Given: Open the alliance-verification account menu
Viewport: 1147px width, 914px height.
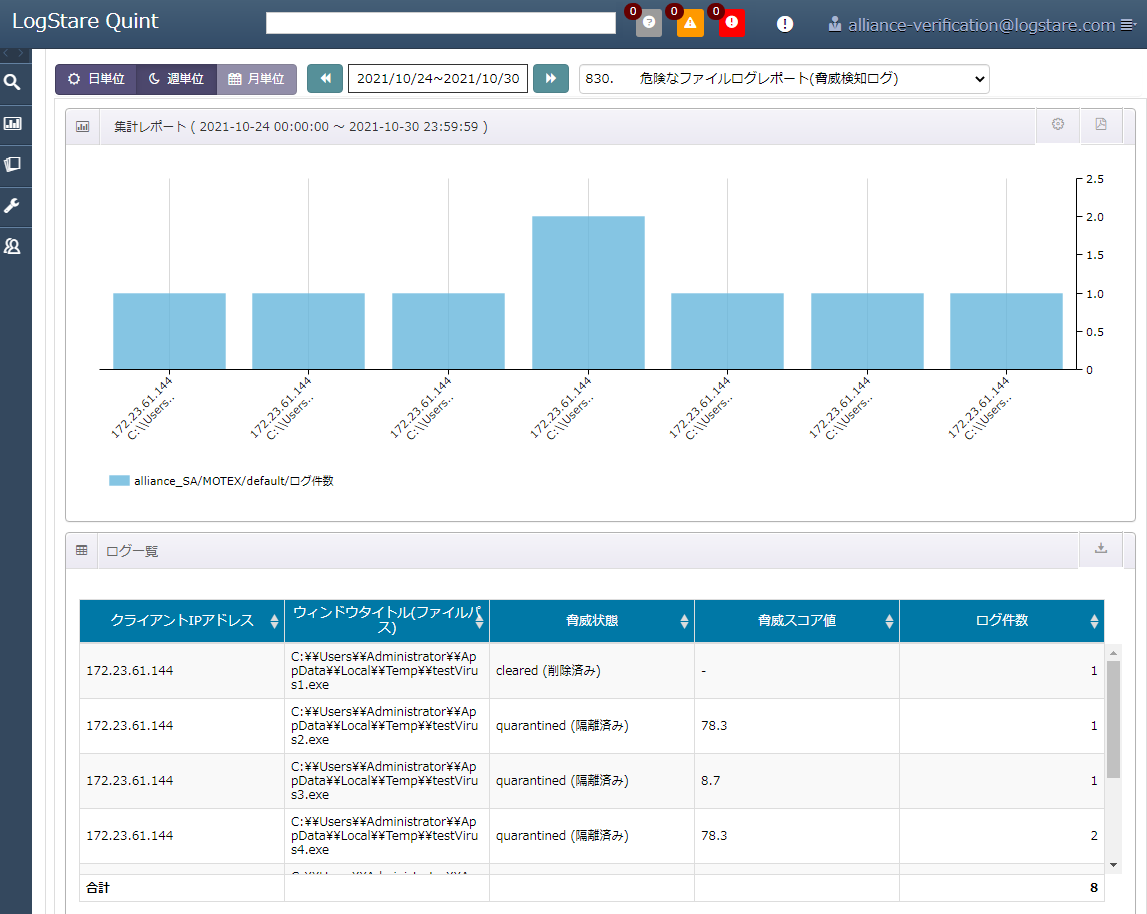Looking at the screenshot, I should [x=980, y=25].
